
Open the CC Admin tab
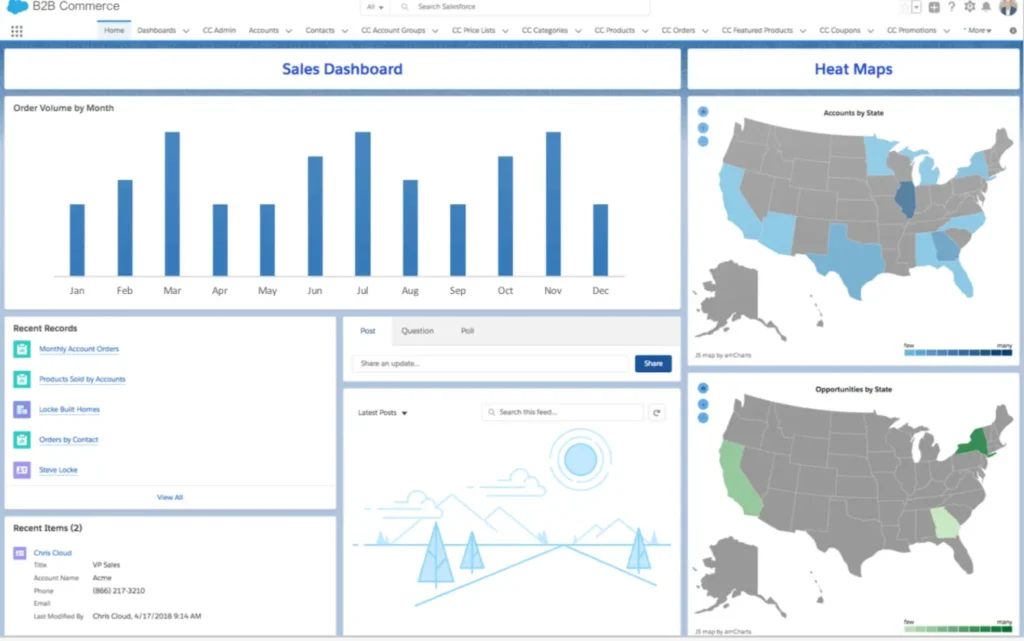219,31
